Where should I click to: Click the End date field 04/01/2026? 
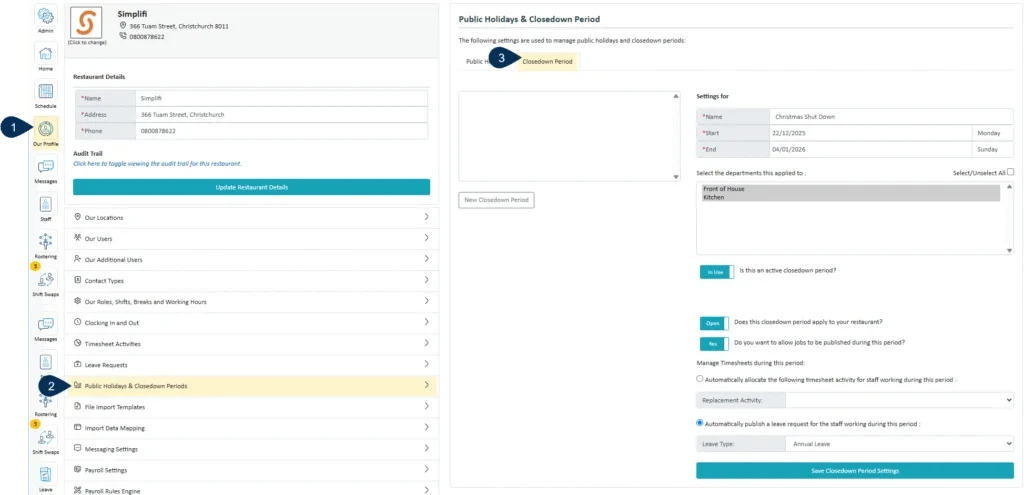pyautogui.click(x=871, y=150)
